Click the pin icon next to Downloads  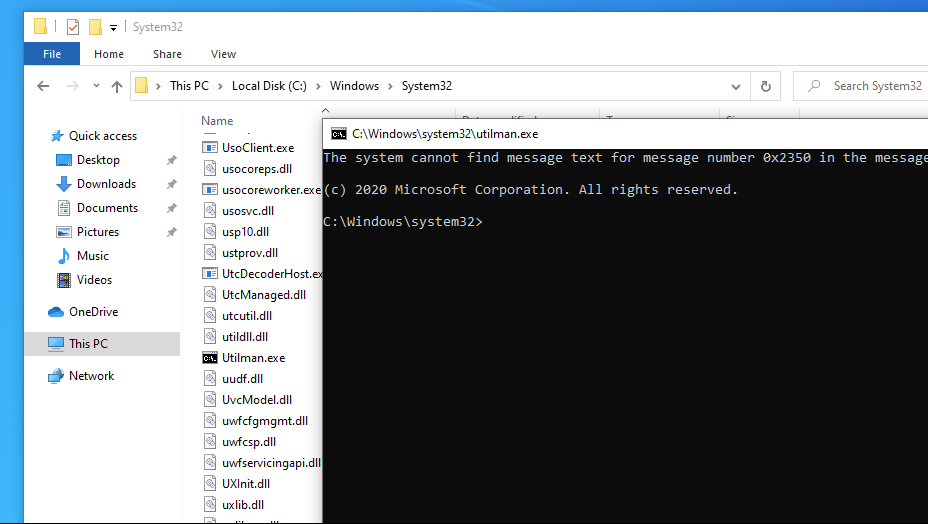172,184
